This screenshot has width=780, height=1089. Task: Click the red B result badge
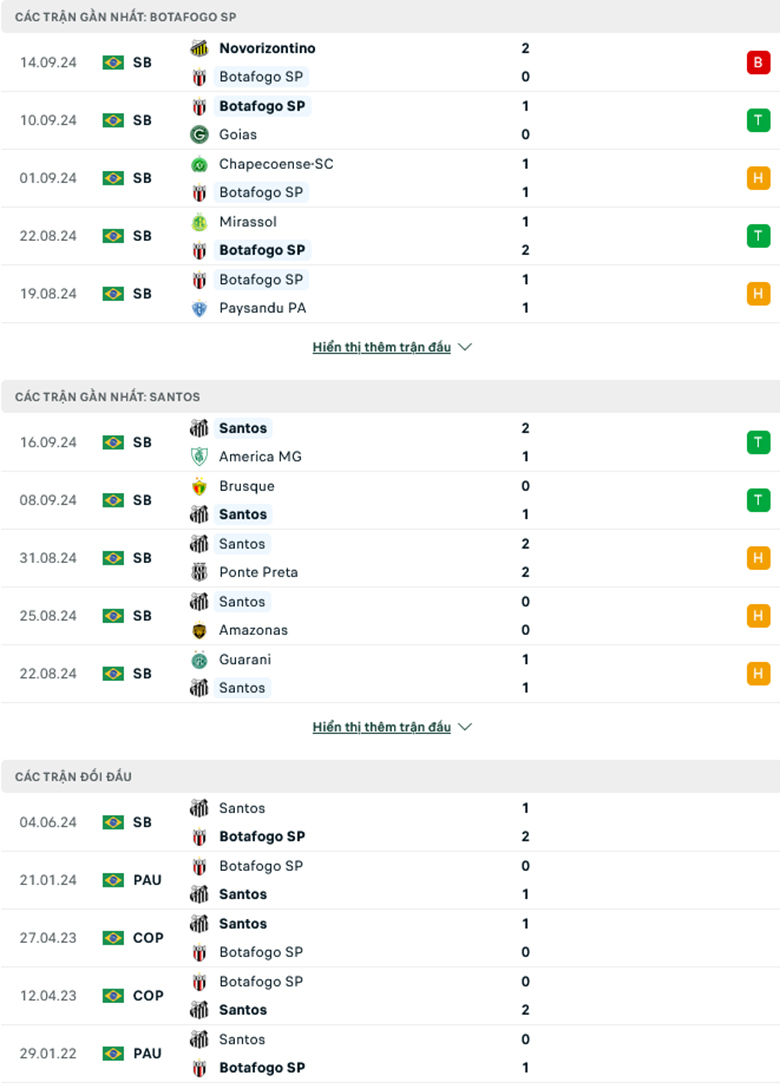(758, 62)
